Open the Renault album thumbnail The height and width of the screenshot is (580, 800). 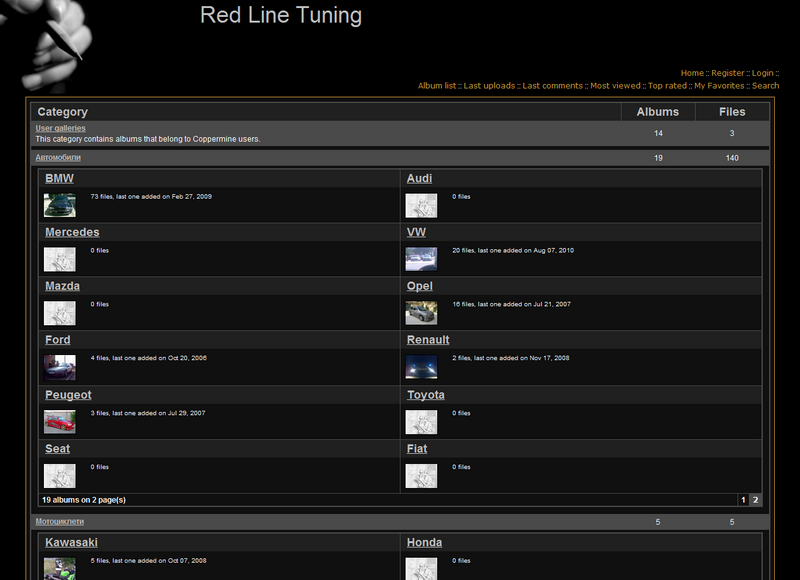click(421, 367)
